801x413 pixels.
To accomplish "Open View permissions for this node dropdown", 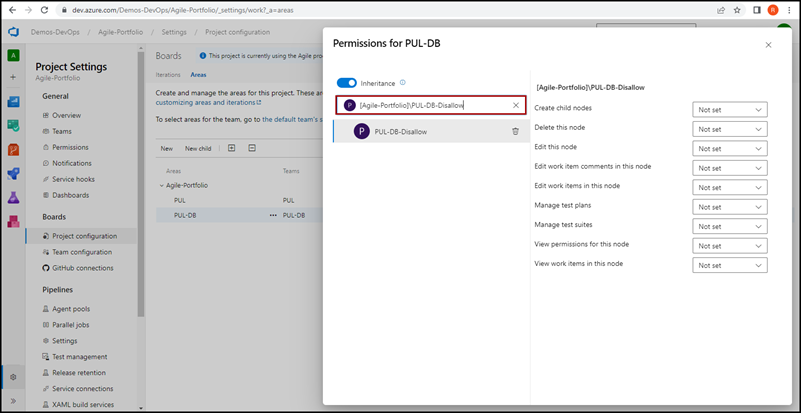I will [730, 245].
